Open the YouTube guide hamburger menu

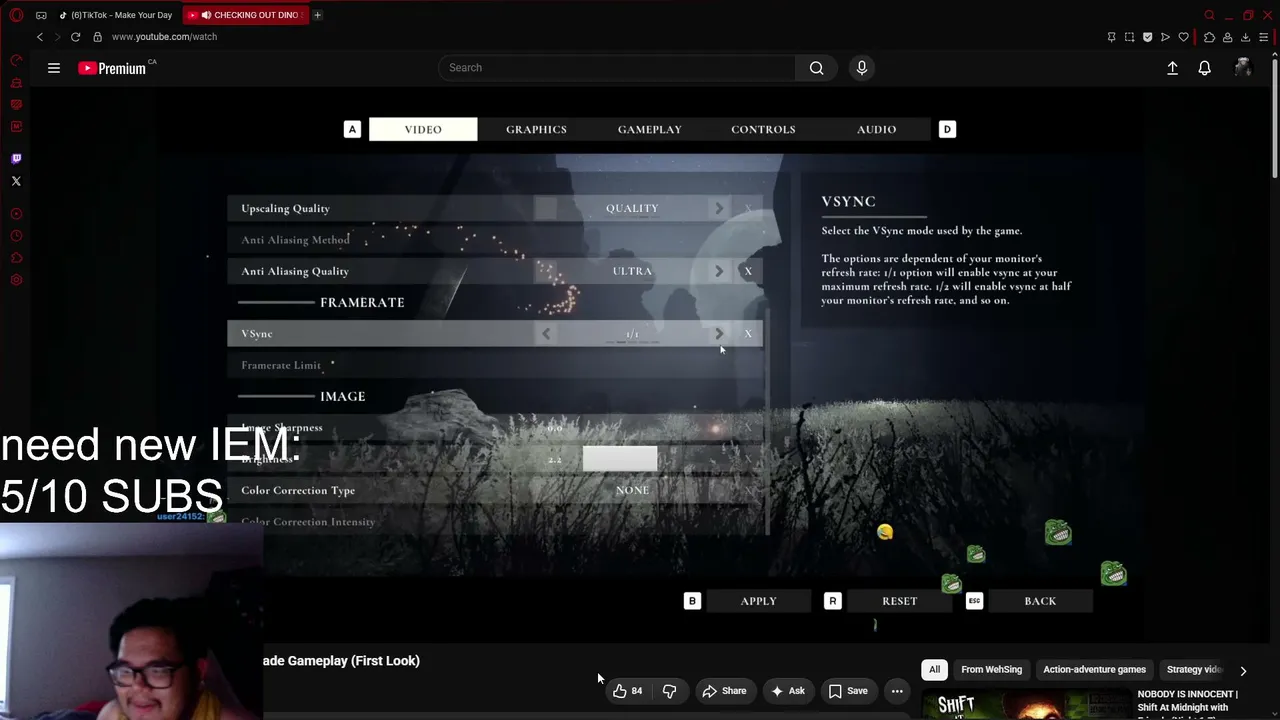click(54, 68)
